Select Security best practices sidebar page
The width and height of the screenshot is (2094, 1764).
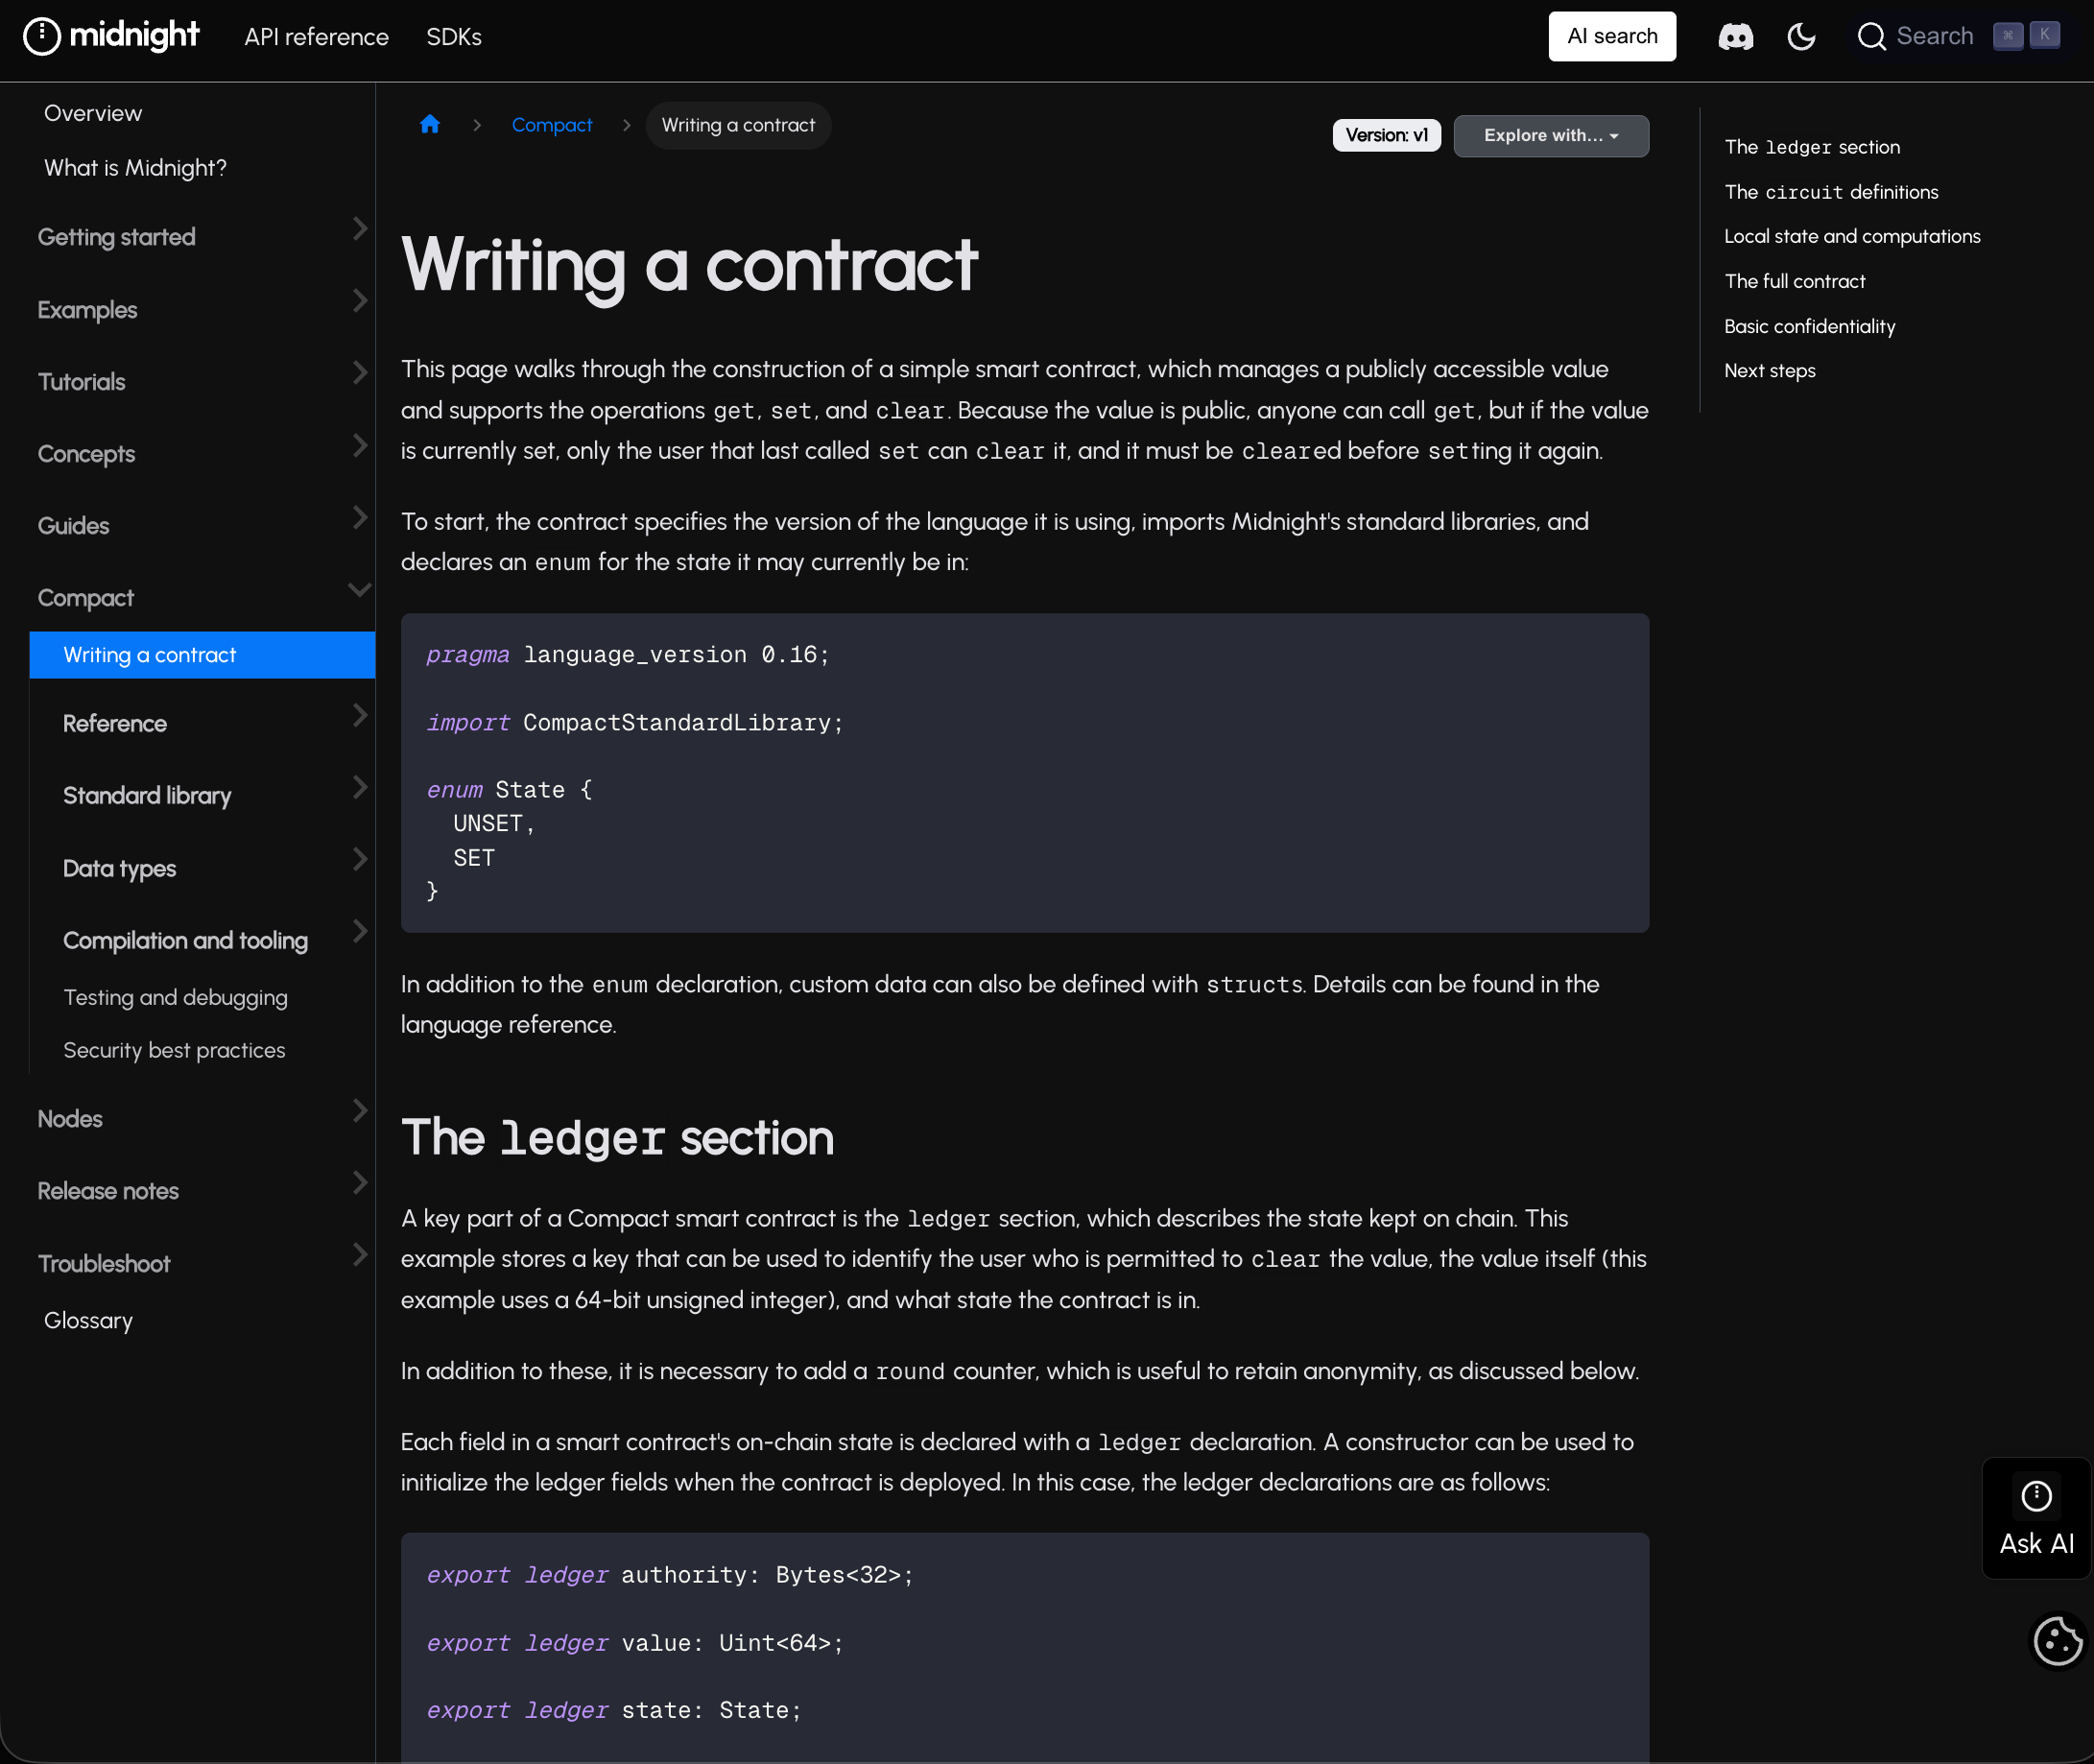[x=174, y=1050]
